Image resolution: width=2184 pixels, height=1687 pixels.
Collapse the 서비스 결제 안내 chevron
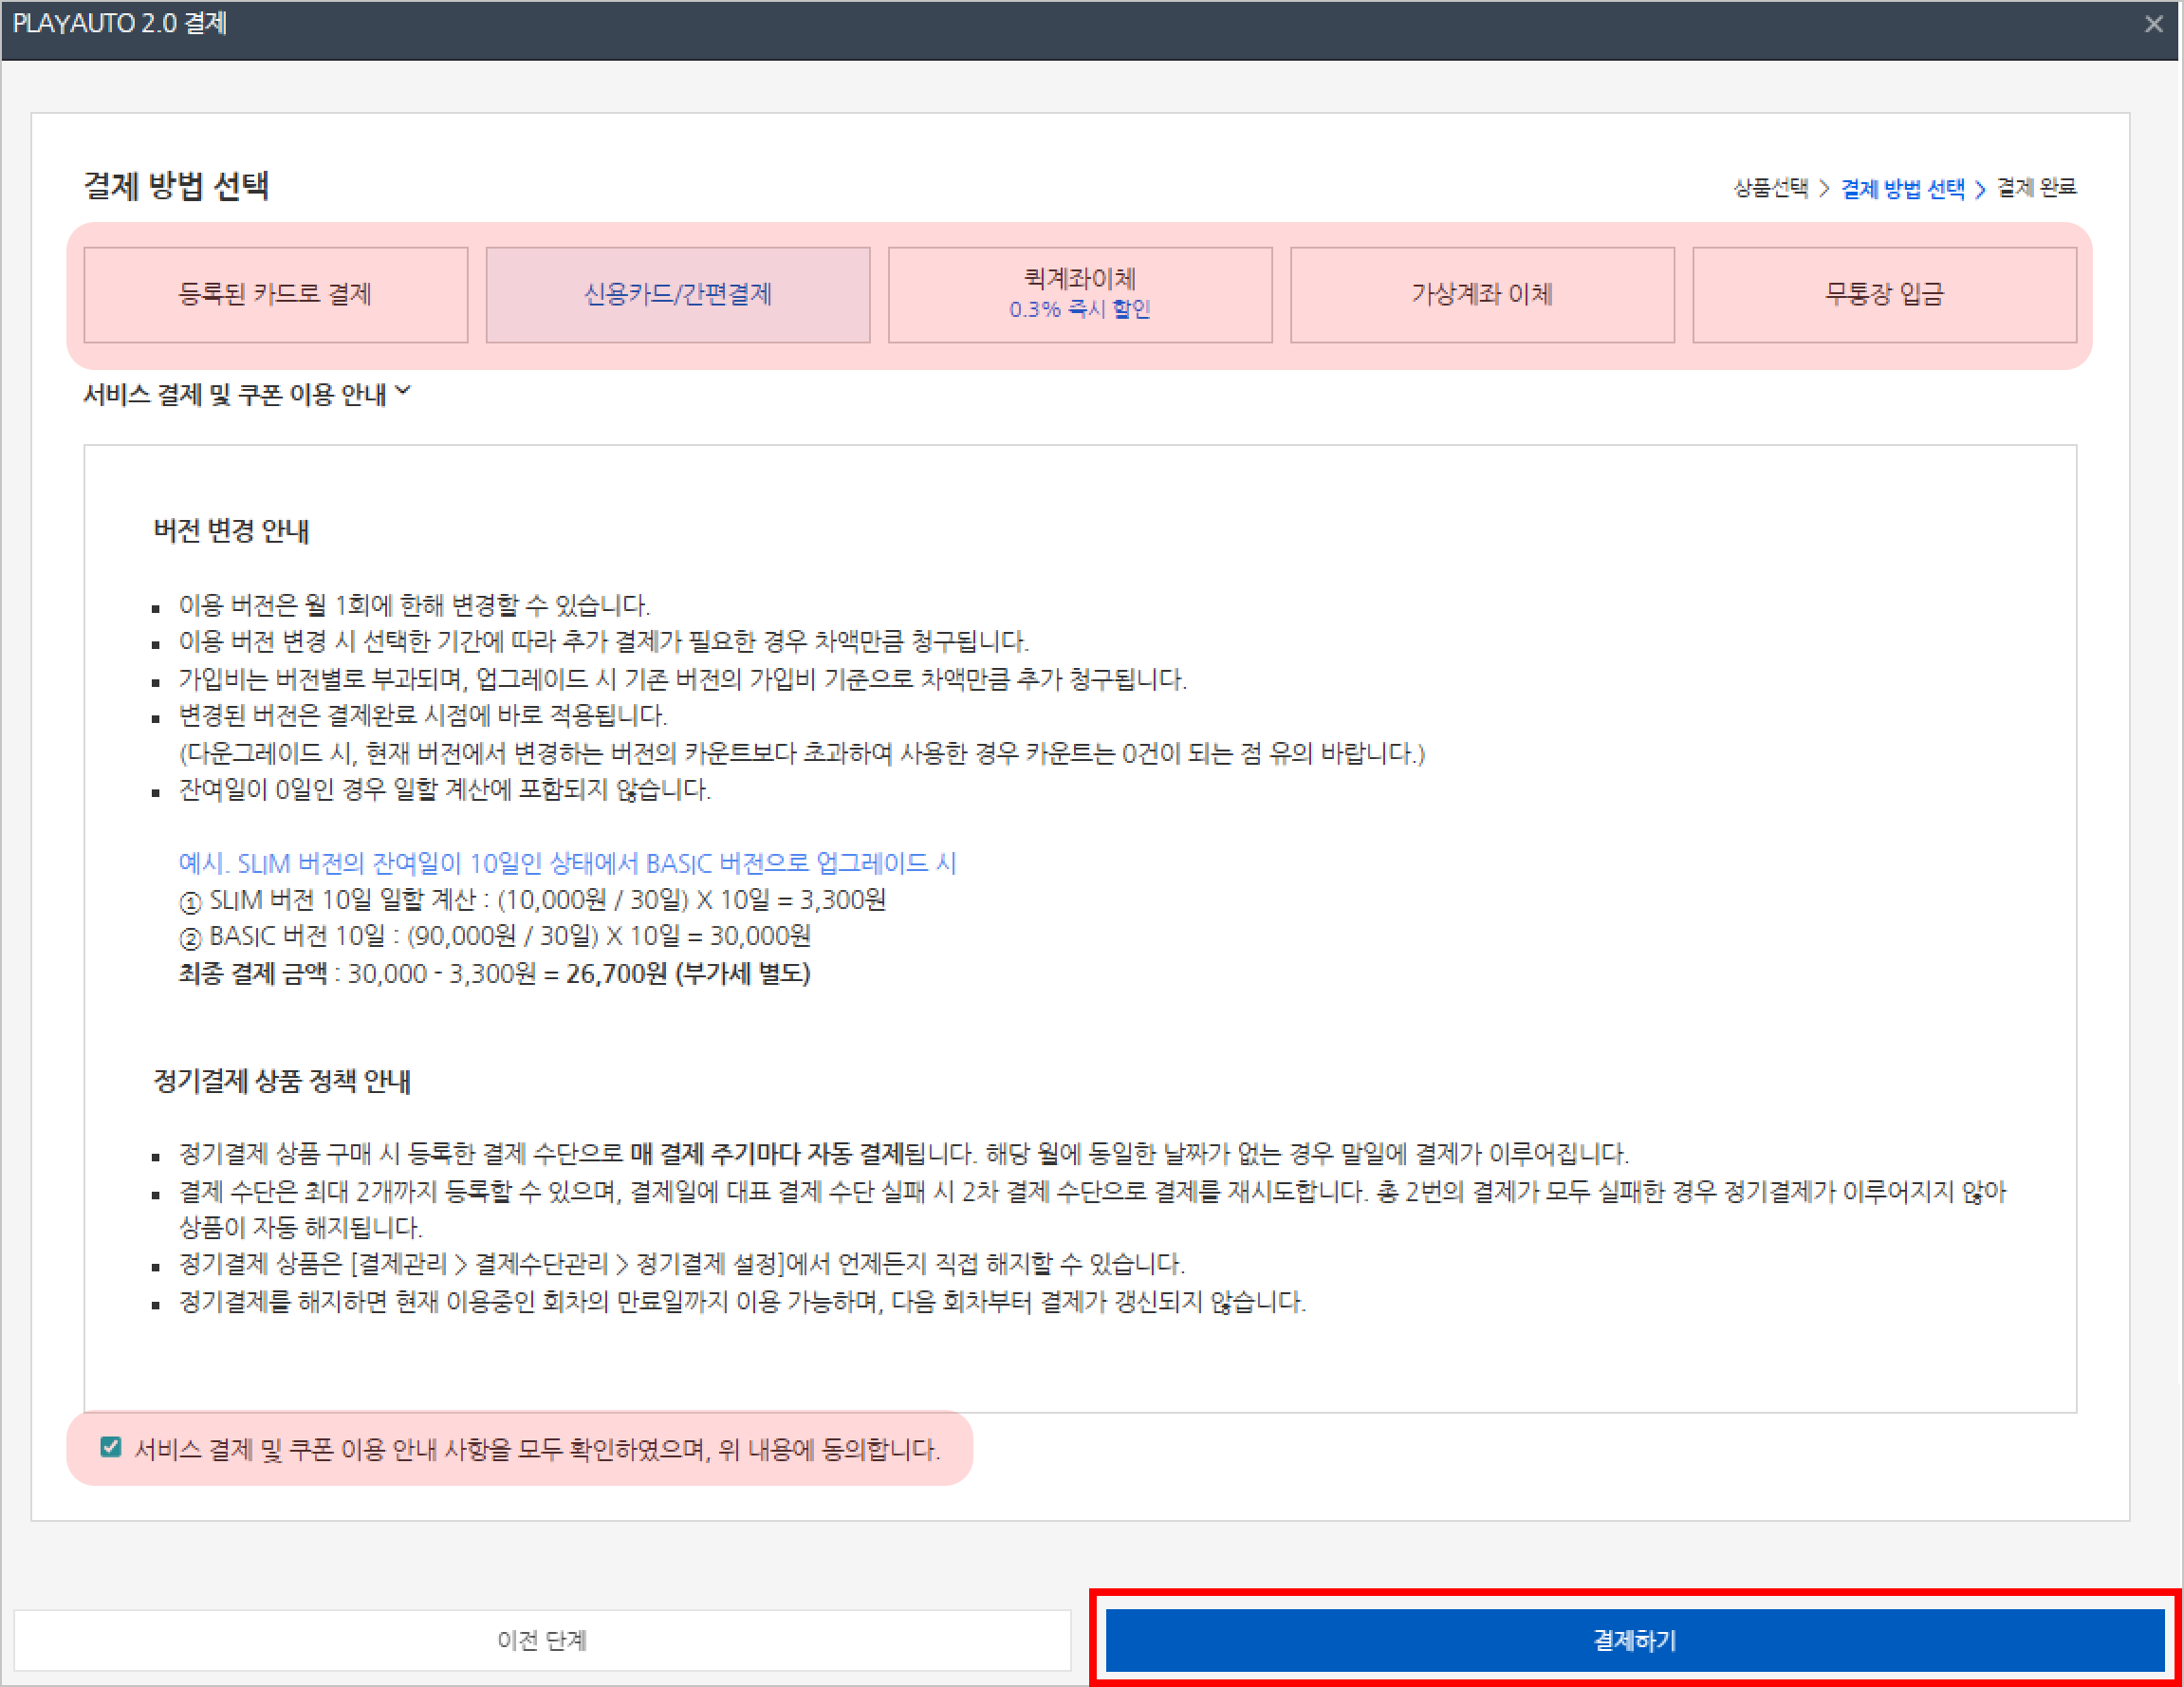(x=403, y=391)
